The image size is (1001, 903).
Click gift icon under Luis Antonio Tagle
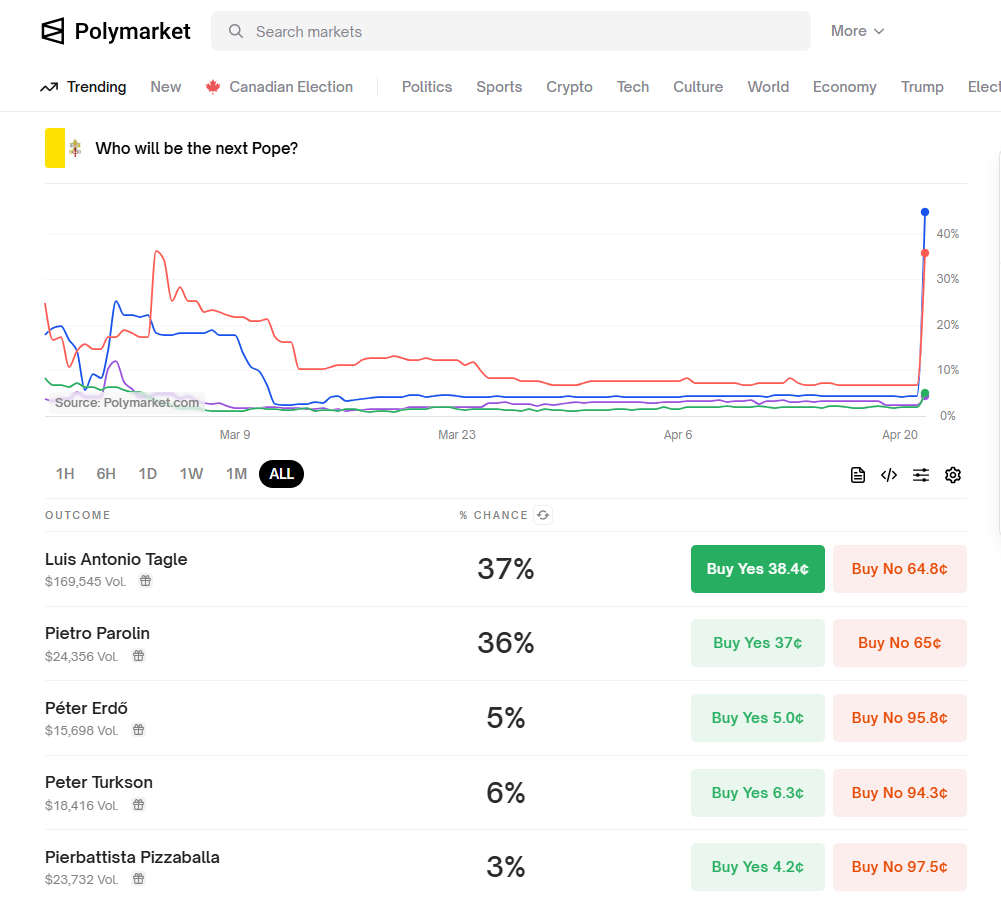pyautogui.click(x=146, y=581)
